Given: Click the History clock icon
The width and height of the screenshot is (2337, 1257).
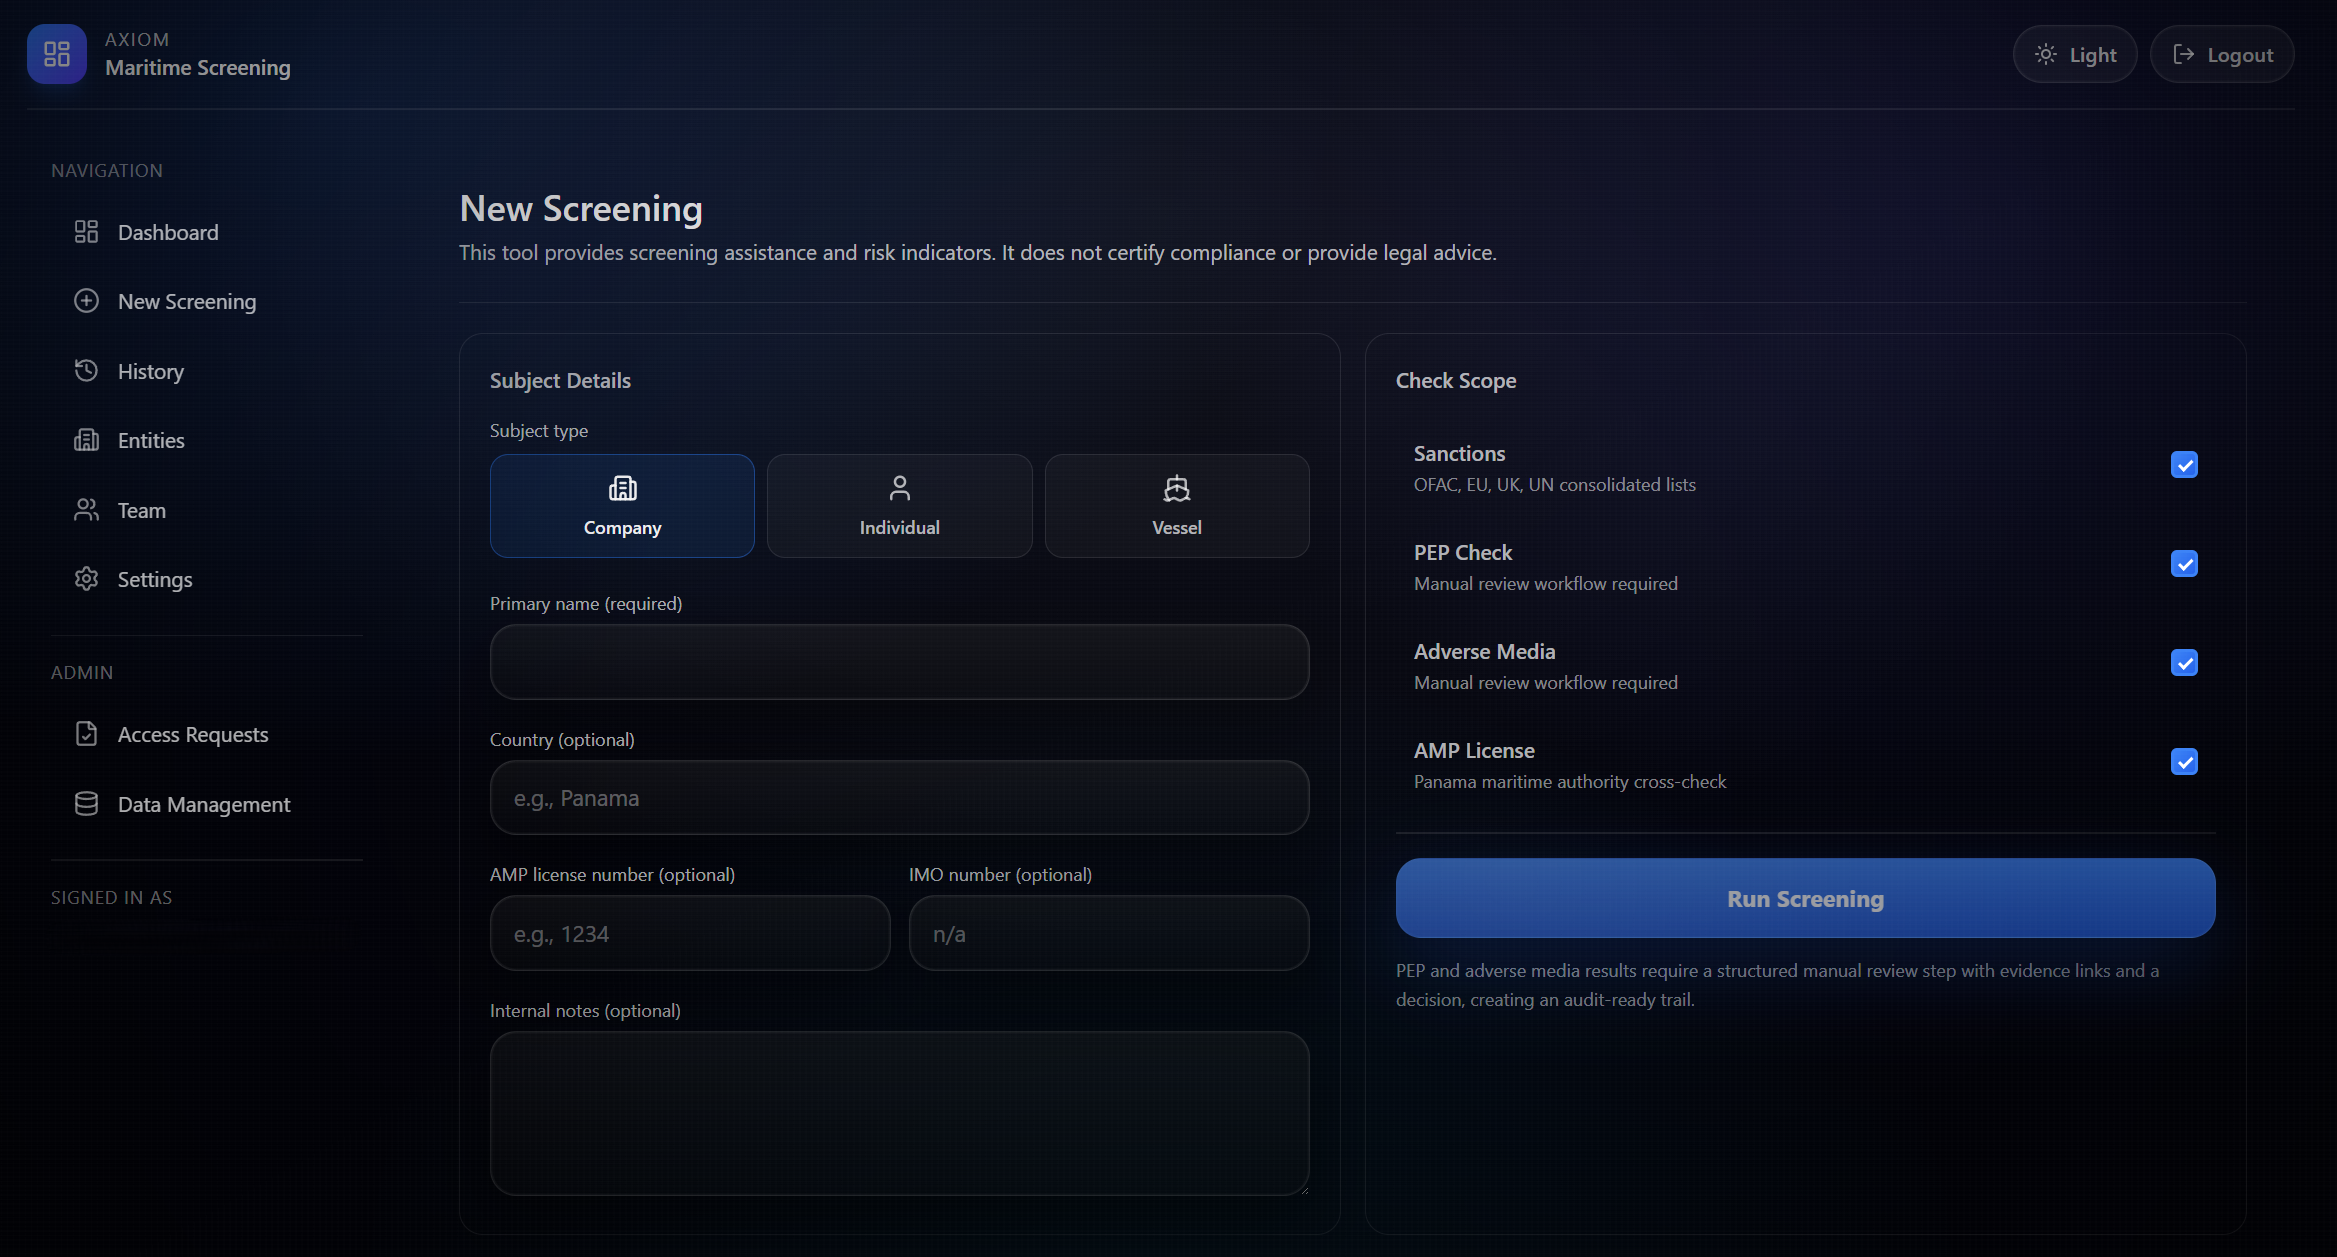Looking at the screenshot, I should [x=86, y=371].
